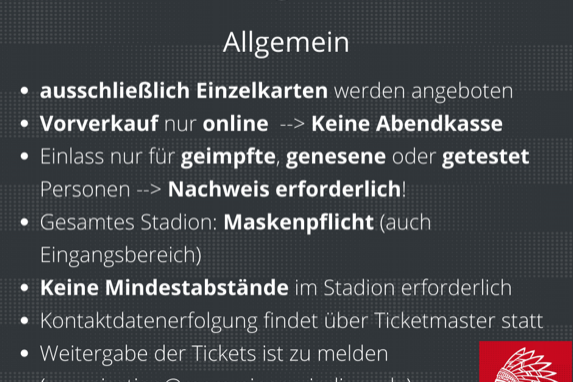Click the word Eingangsbereich in parentheses
The image size is (573, 382).
[118, 256]
